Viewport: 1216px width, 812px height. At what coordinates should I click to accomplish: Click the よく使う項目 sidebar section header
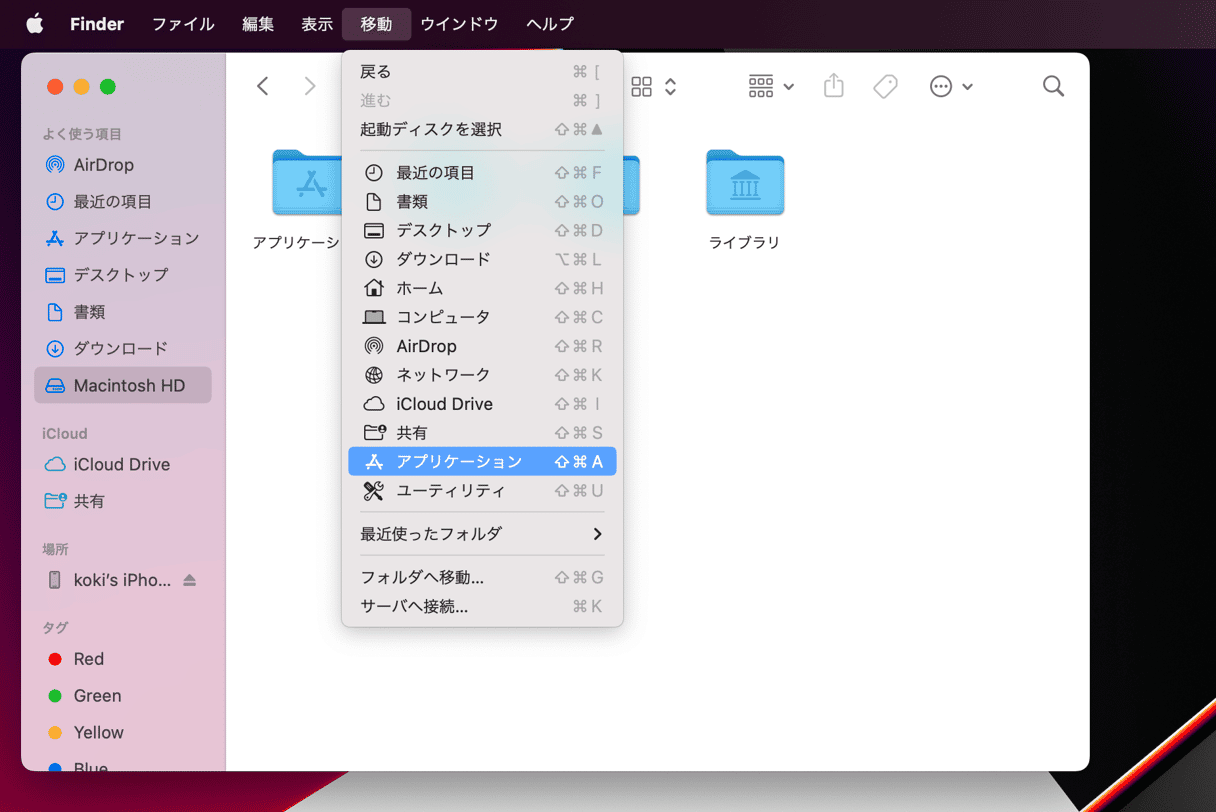[82, 134]
